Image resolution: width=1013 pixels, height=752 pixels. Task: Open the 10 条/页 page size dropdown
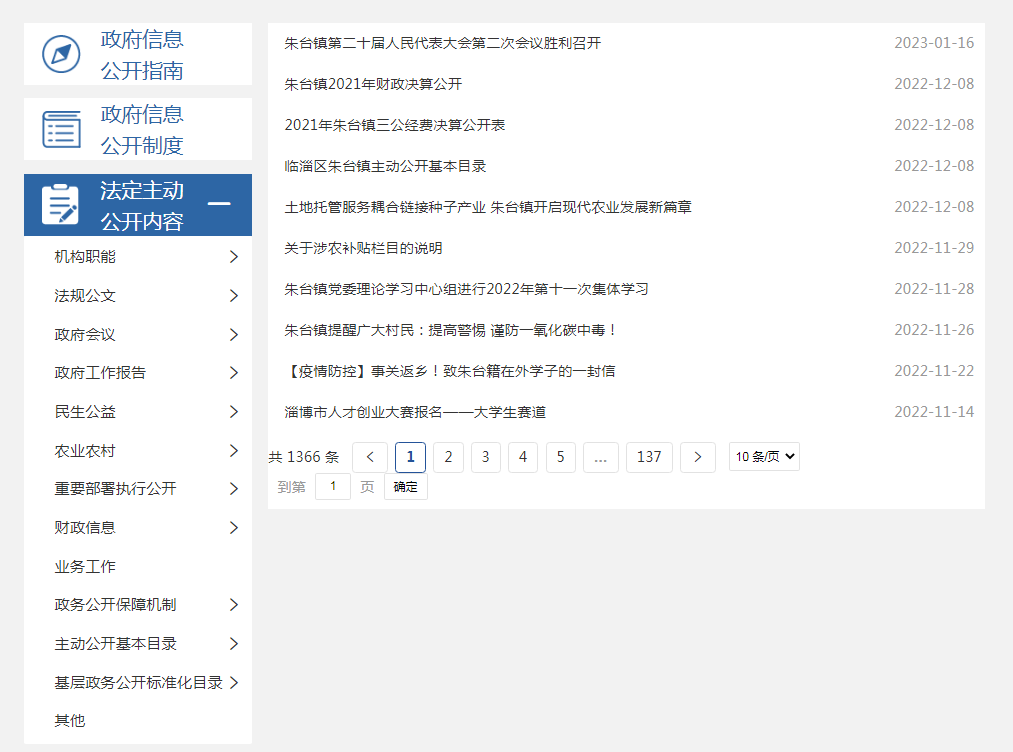[x=764, y=457]
